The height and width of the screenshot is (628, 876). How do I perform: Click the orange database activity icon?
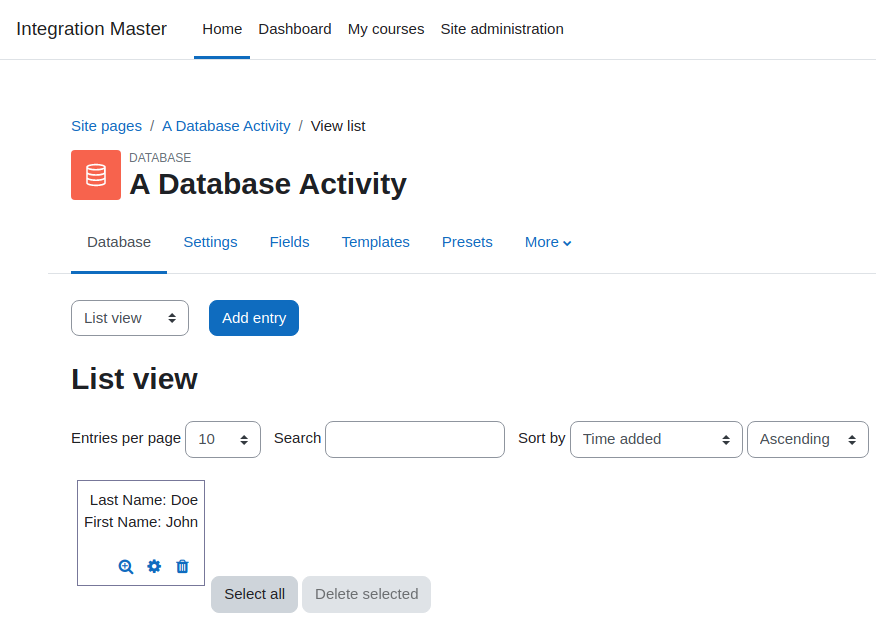(96, 175)
